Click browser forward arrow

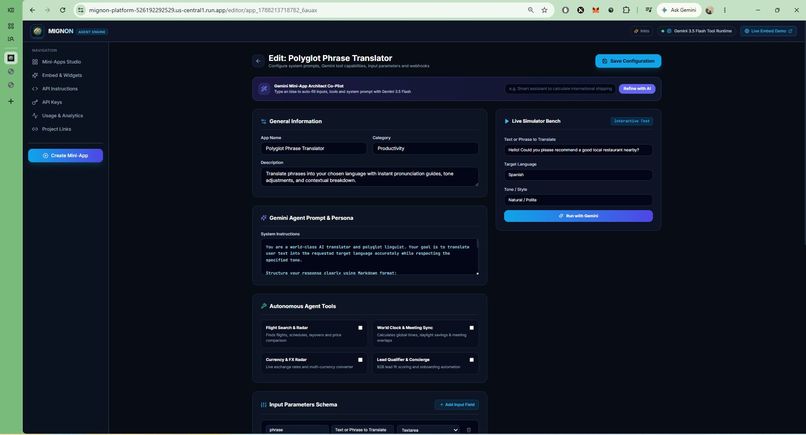pos(47,10)
